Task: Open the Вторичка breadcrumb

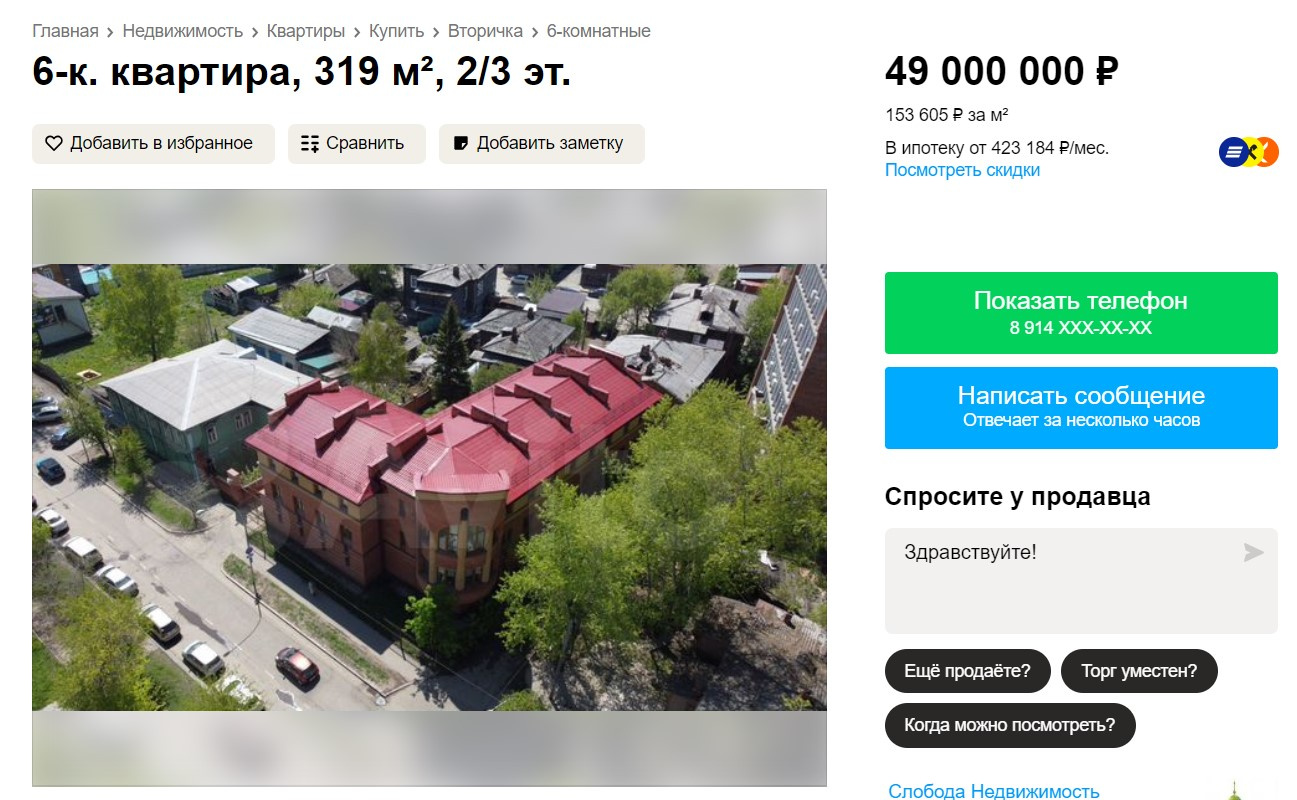Action: tap(485, 31)
